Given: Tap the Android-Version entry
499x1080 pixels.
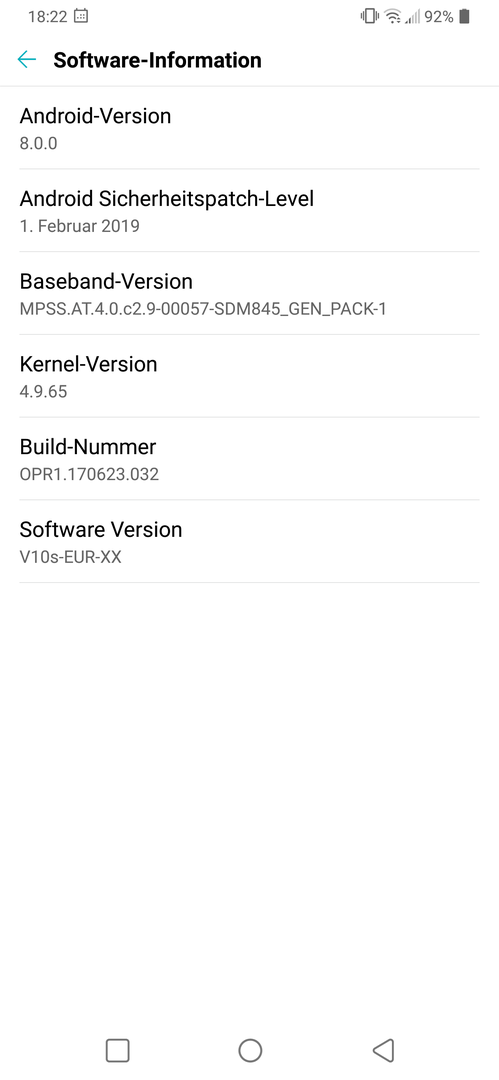Looking at the screenshot, I should [x=250, y=128].
